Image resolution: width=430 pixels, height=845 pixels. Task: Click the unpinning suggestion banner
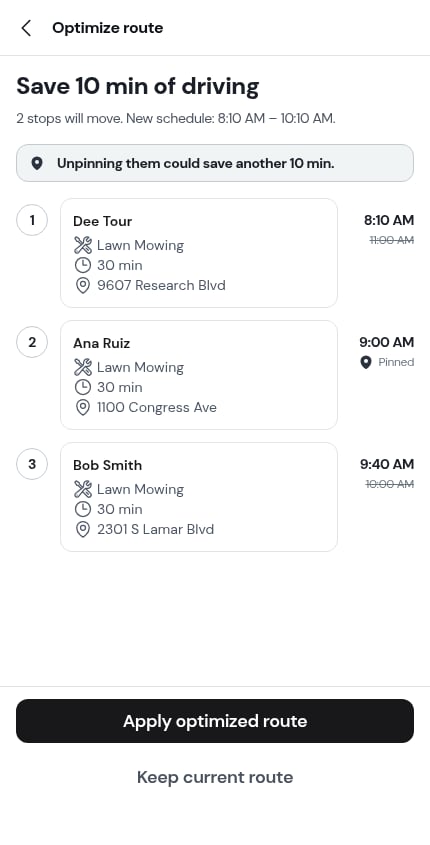(215, 163)
